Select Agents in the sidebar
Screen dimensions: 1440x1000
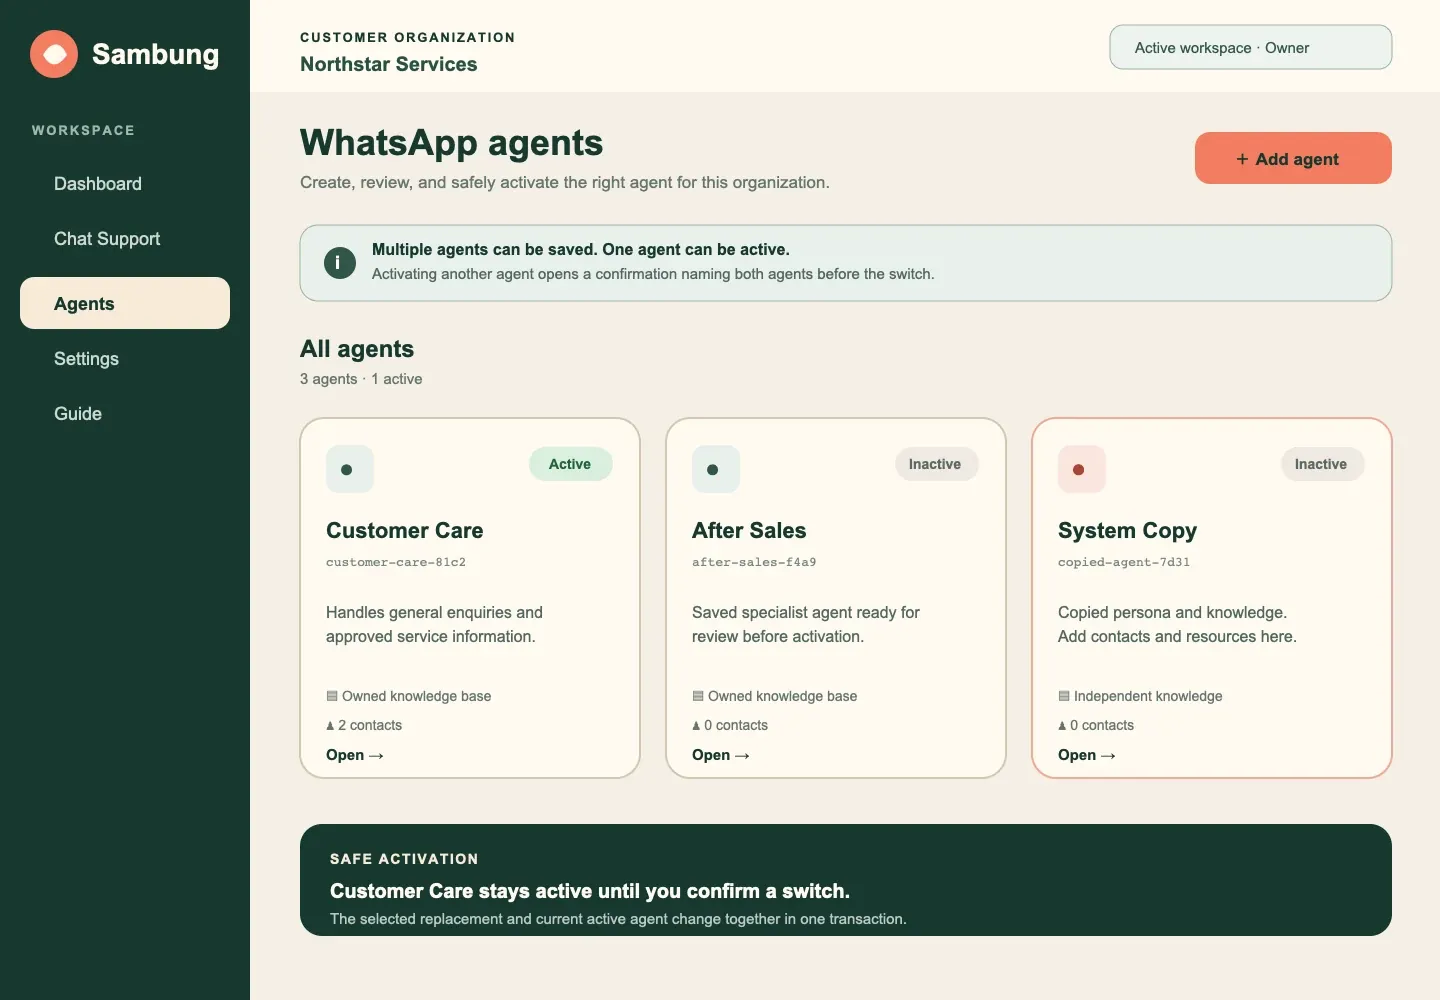125,303
